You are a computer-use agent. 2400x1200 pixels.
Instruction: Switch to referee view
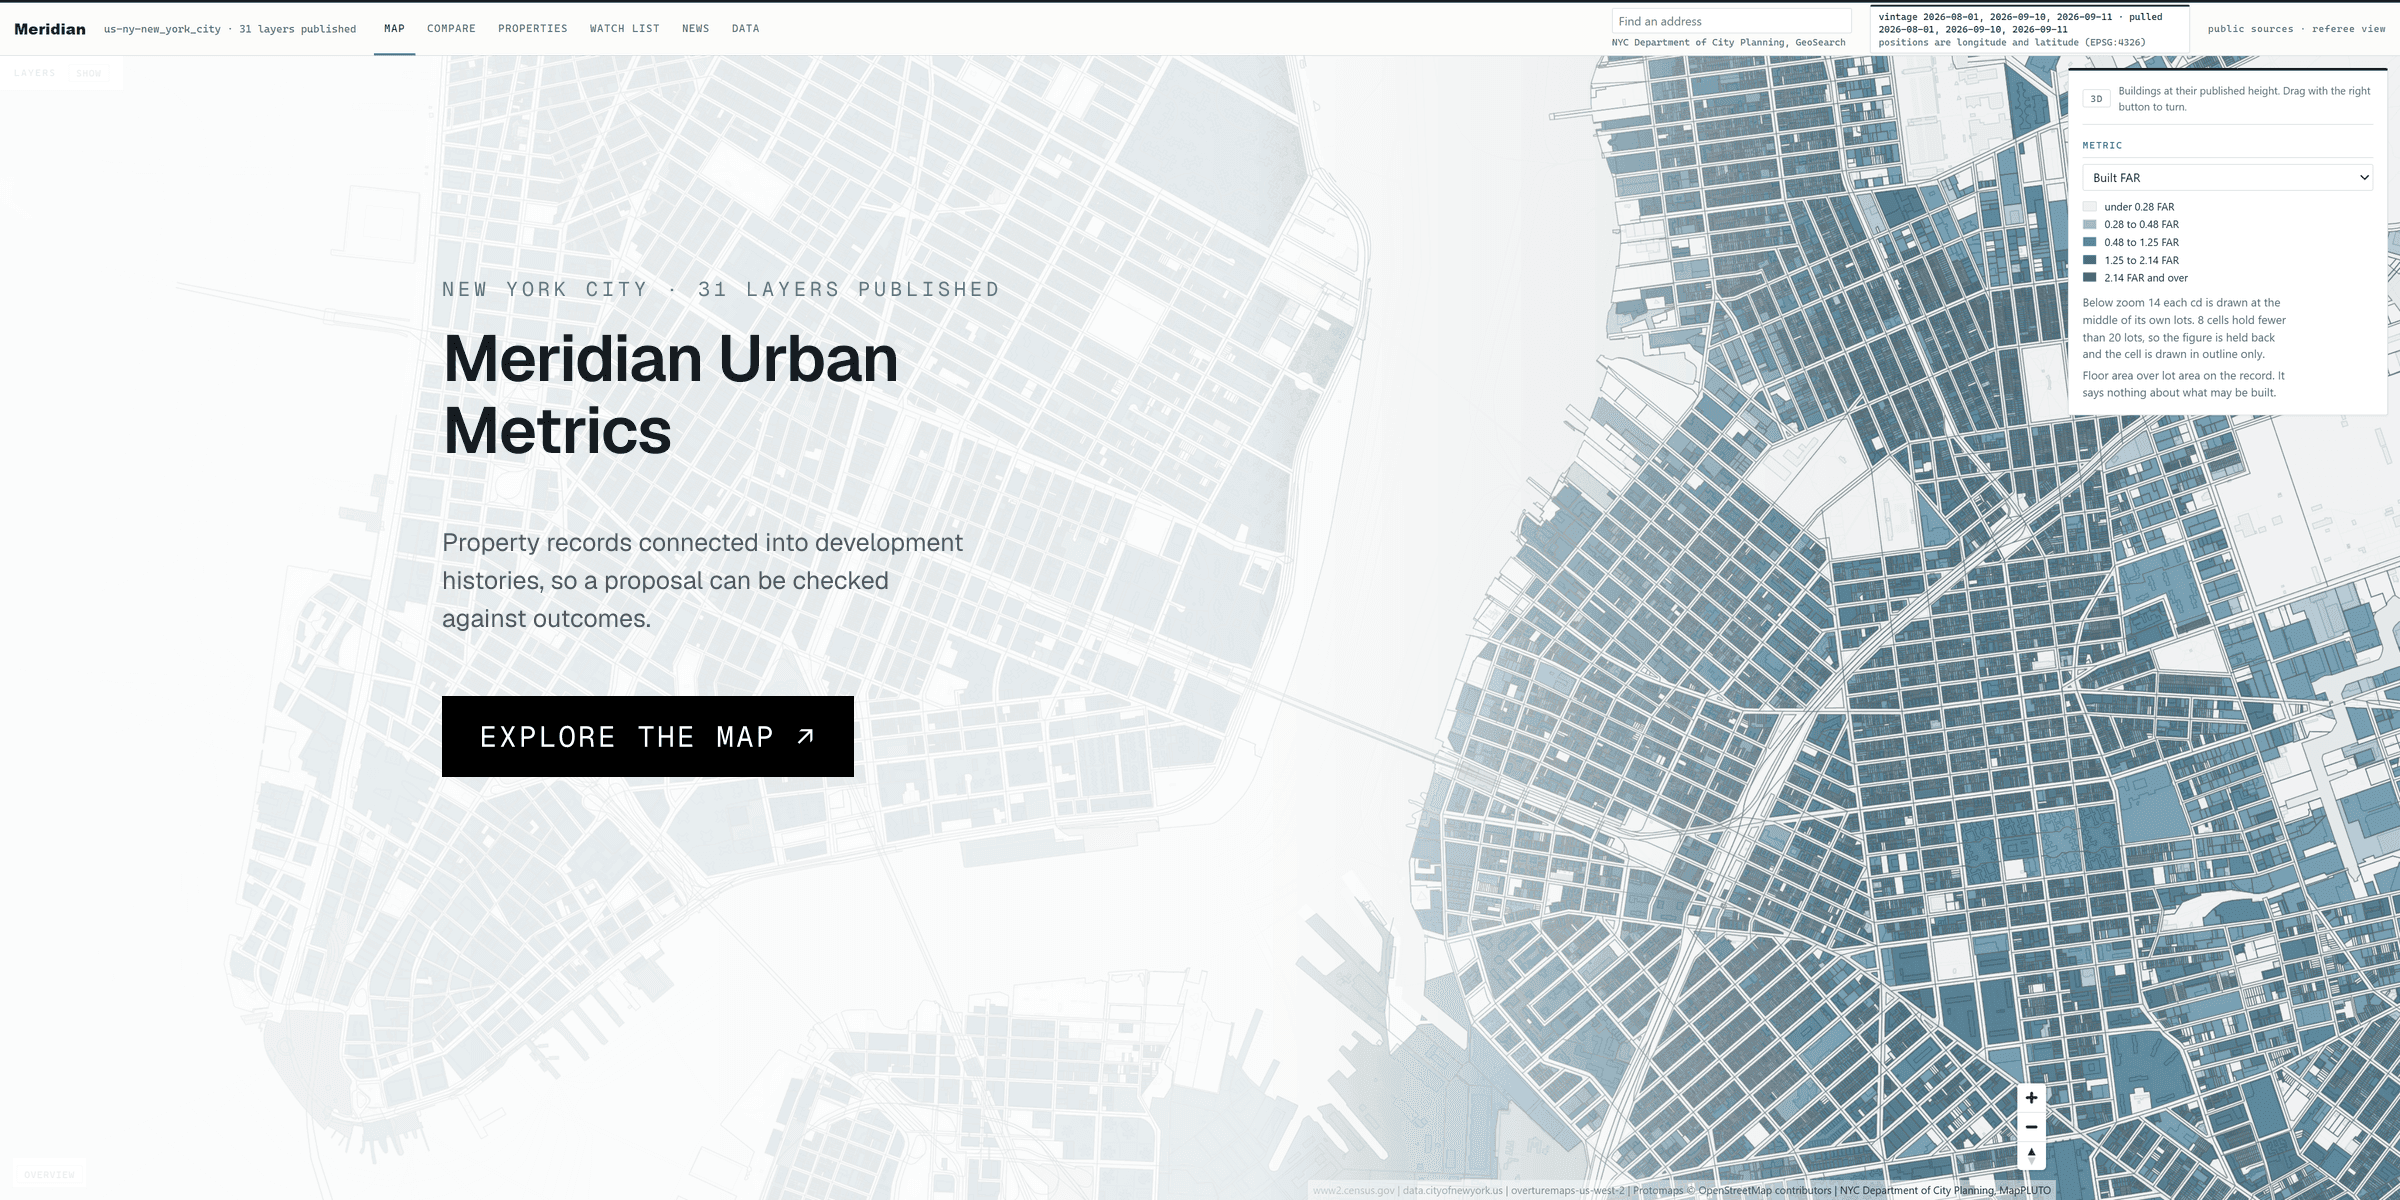(2348, 29)
